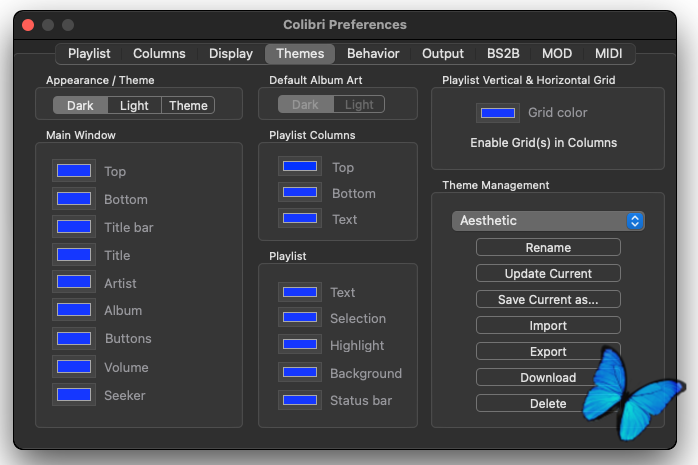The width and height of the screenshot is (698, 465).
Task: Open the Behavior tab
Action: 373,53
